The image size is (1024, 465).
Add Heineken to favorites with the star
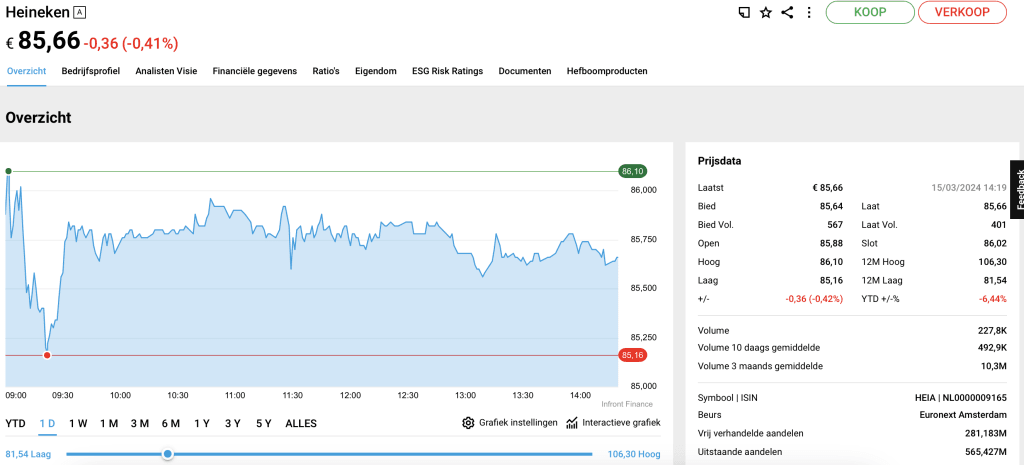point(766,13)
